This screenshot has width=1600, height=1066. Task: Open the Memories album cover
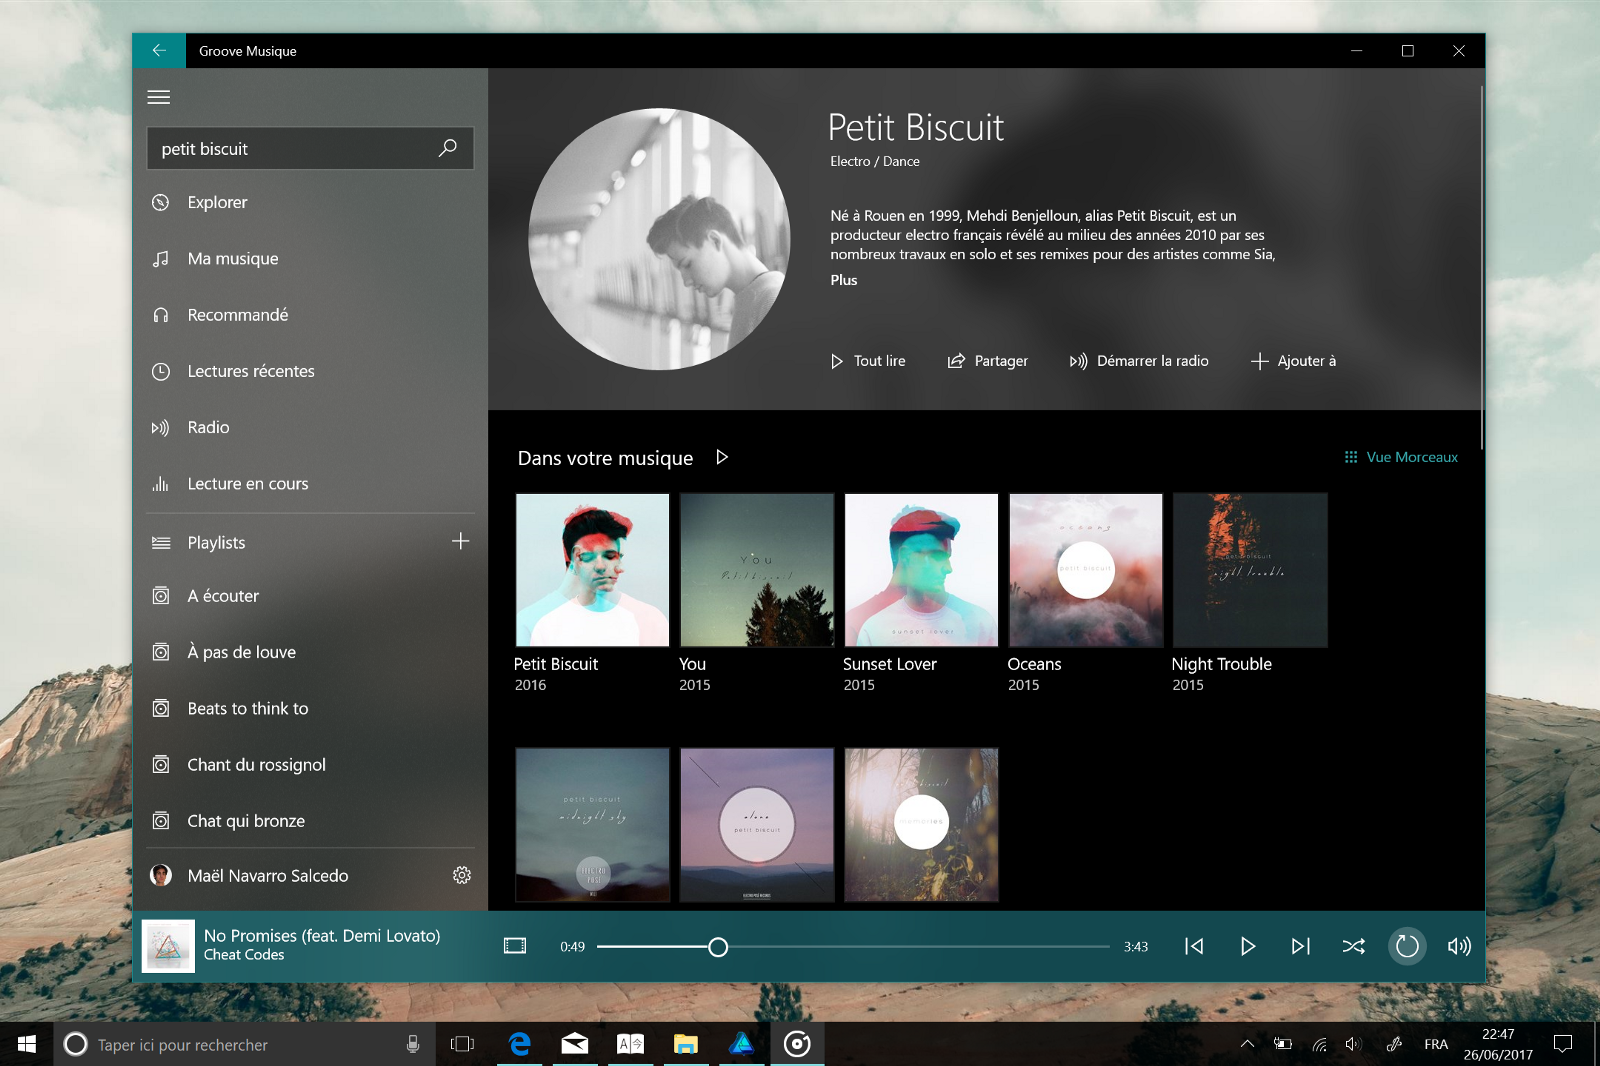[x=921, y=825]
